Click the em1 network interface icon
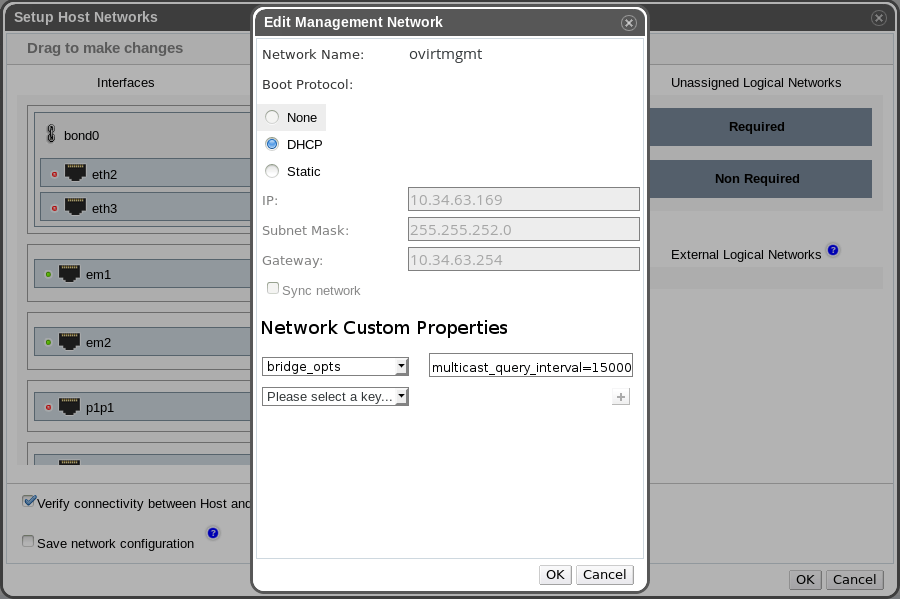 (70, 273)
